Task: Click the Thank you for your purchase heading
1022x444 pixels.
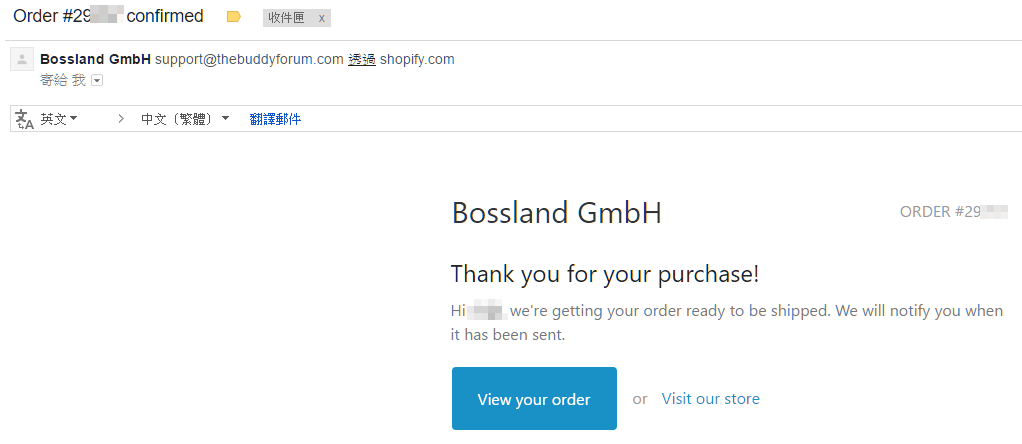Action: [604, 274]
